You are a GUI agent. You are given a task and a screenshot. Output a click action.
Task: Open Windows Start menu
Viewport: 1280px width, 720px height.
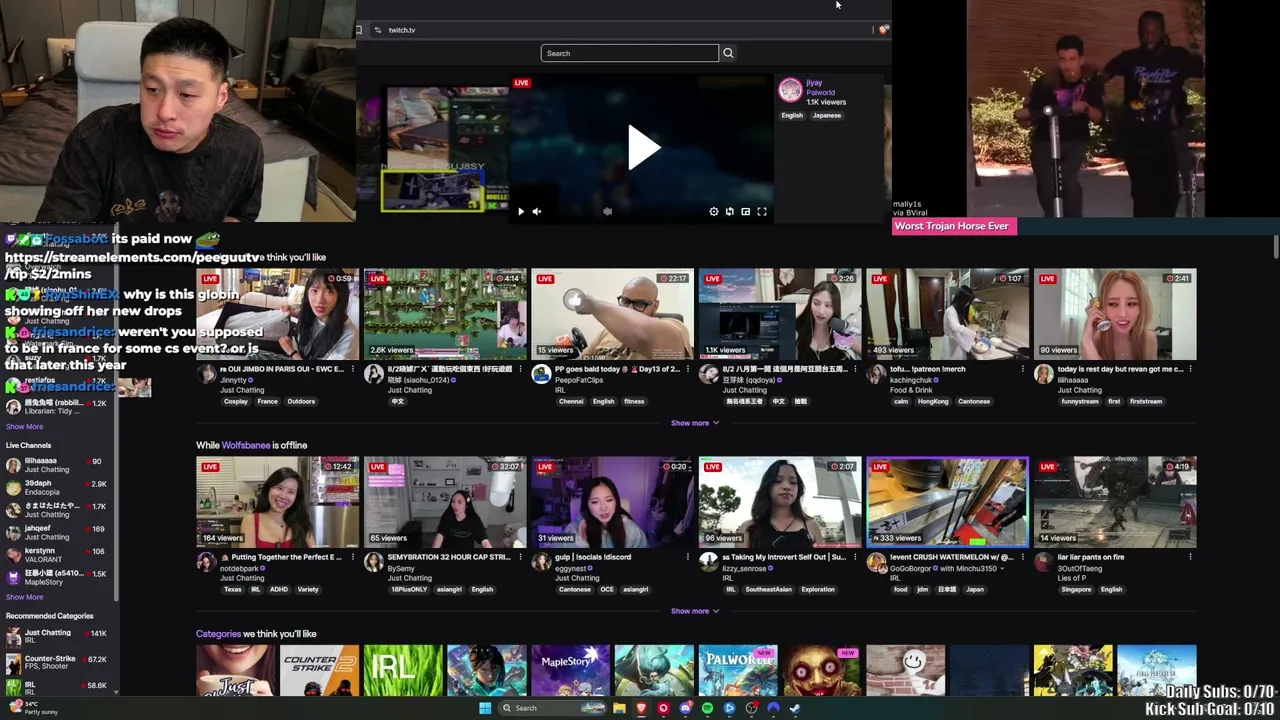[485, 708]
